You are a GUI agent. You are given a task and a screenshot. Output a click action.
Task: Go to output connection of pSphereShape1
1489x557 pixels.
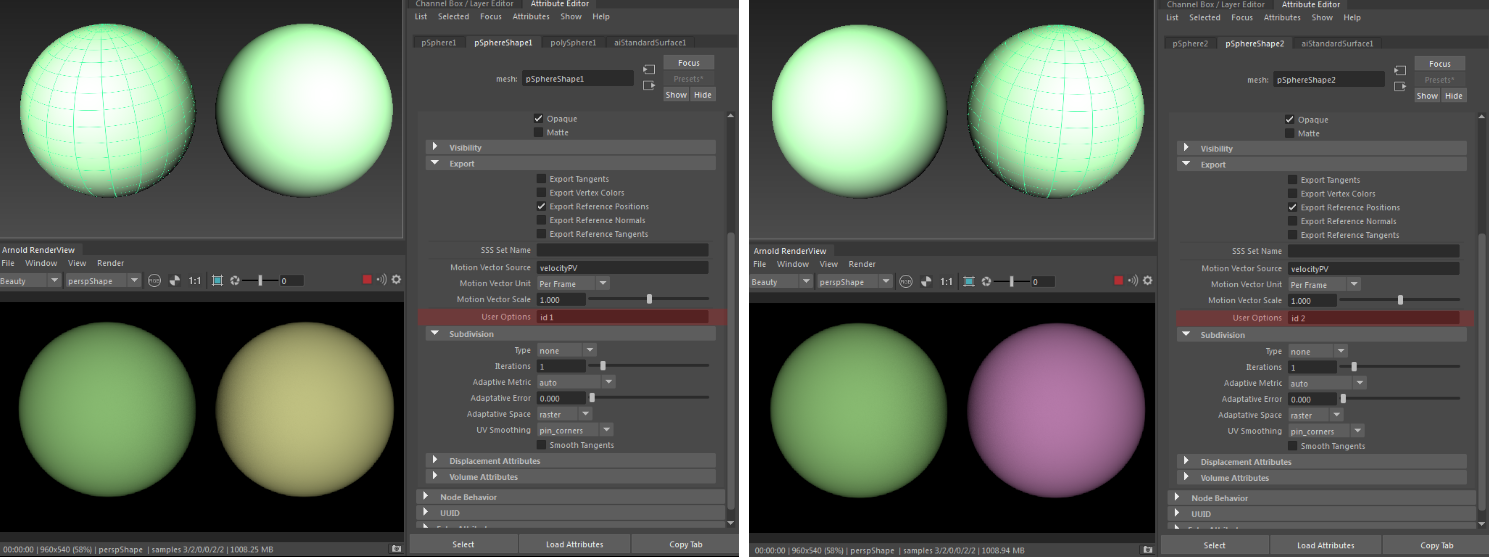pyautogui.click(x=649, y=85)
